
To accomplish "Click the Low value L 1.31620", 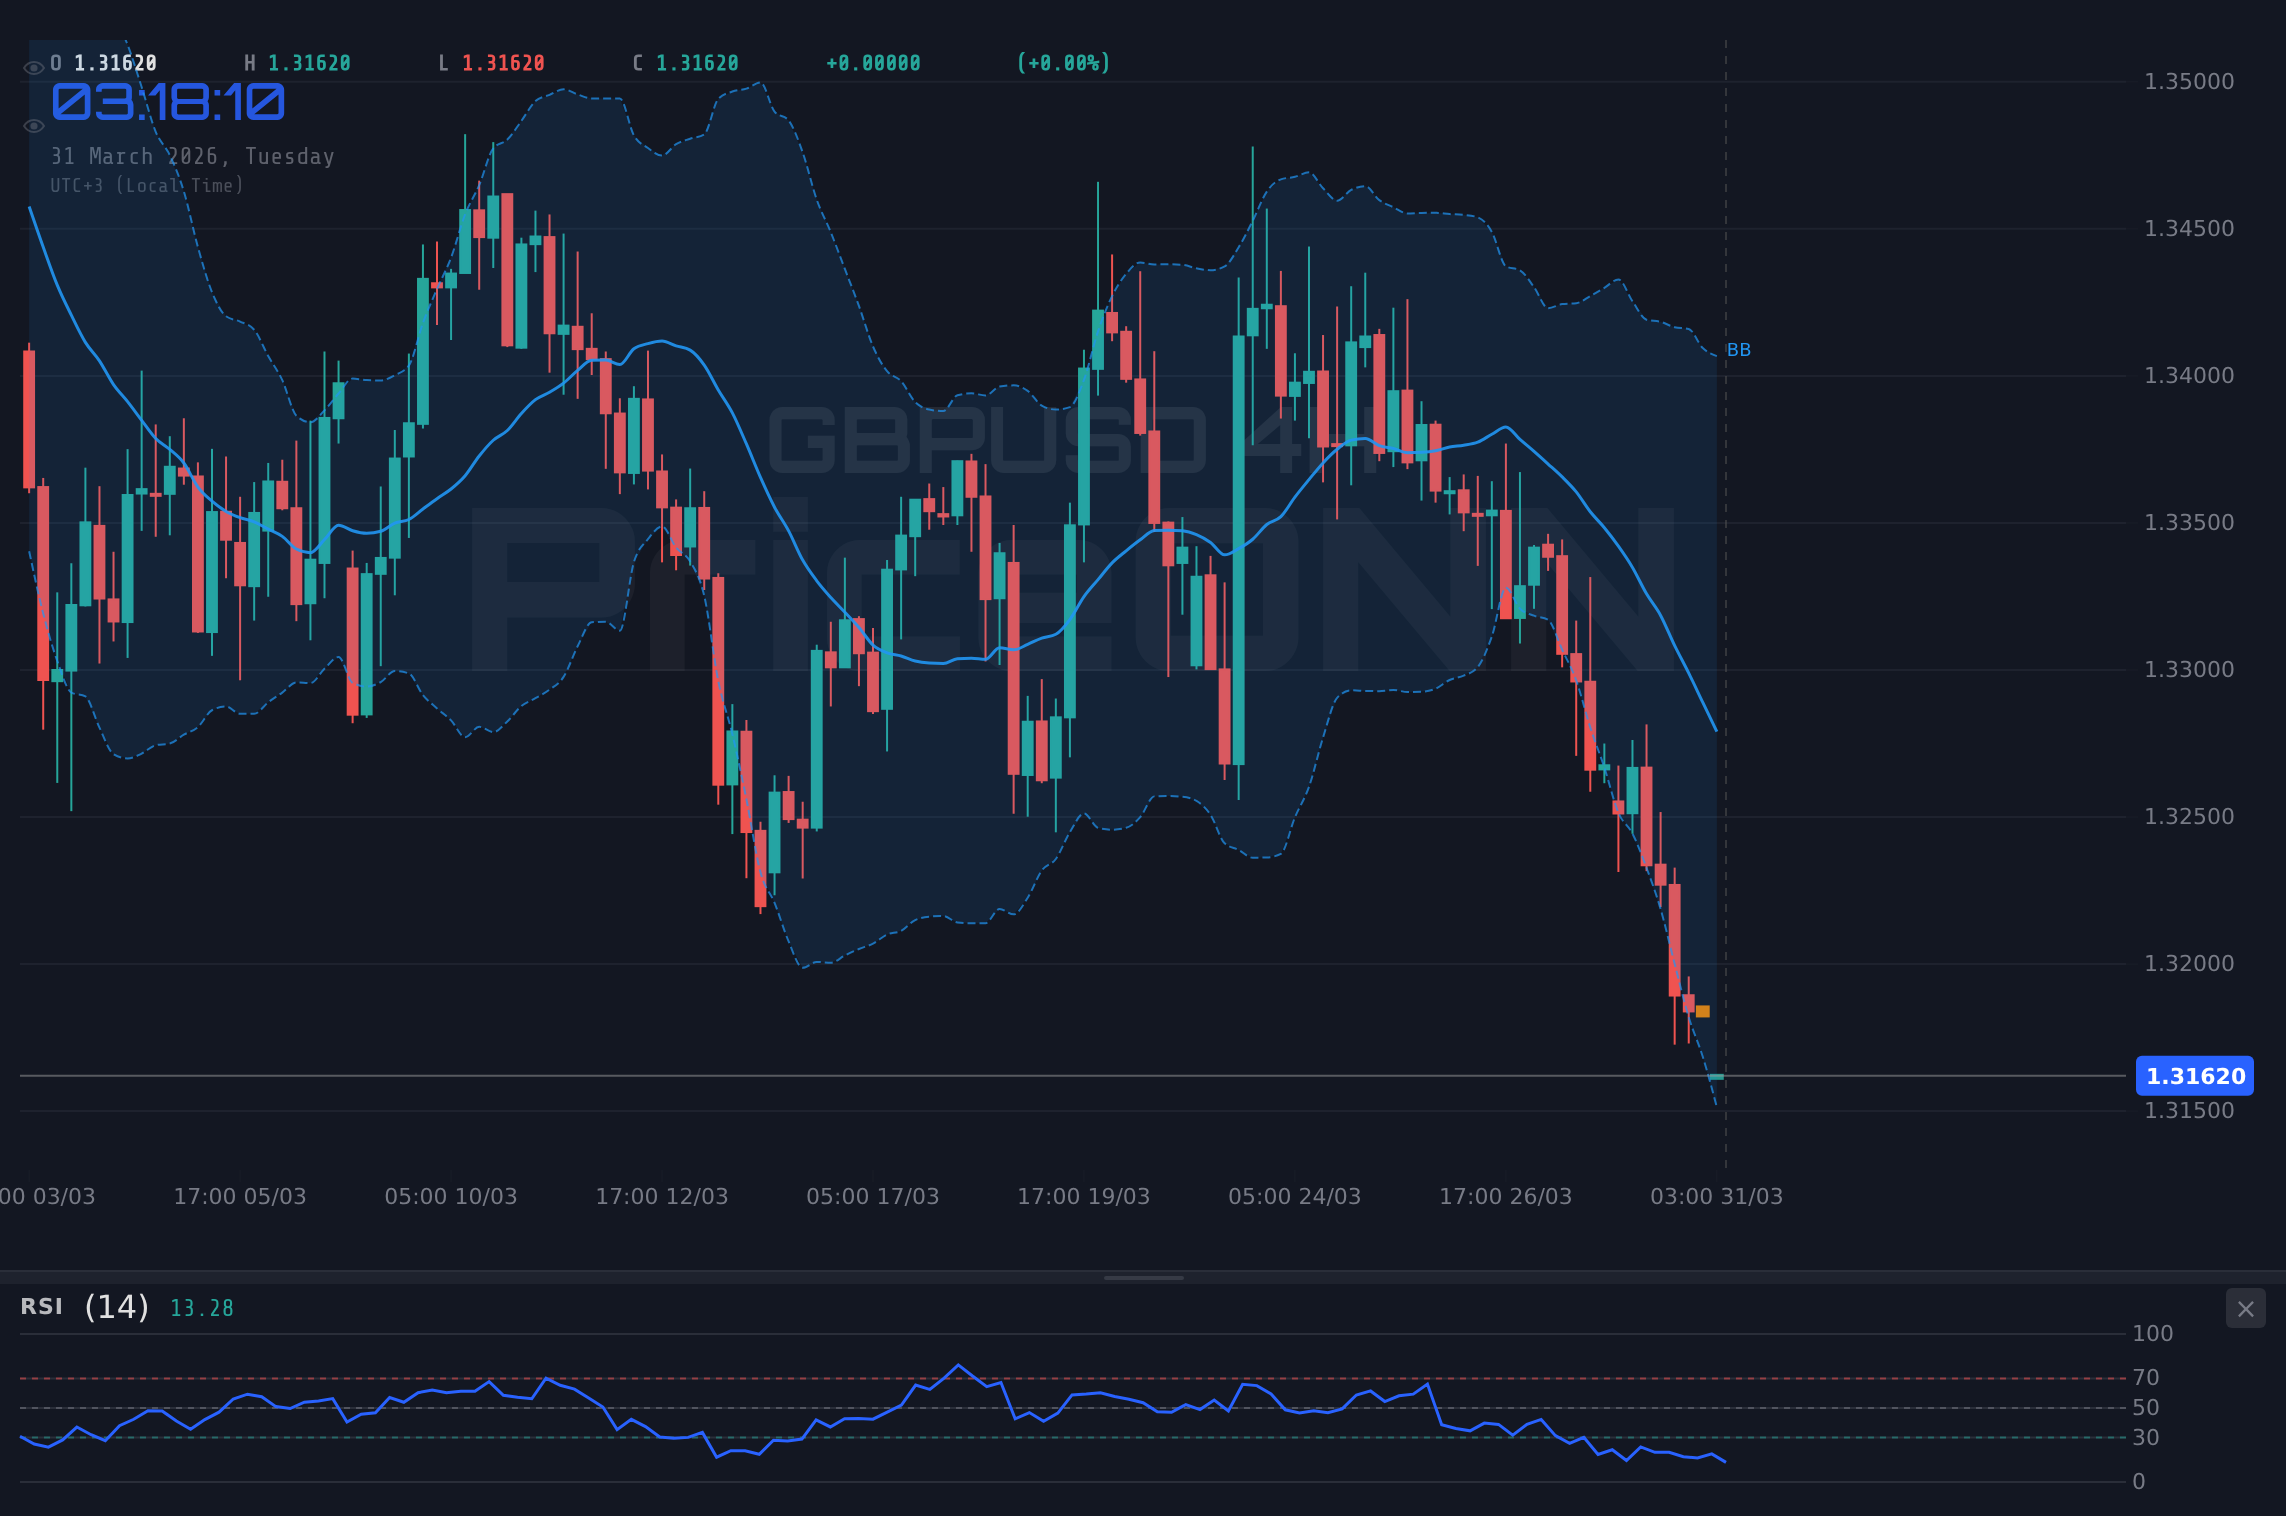I will [491, 62].
